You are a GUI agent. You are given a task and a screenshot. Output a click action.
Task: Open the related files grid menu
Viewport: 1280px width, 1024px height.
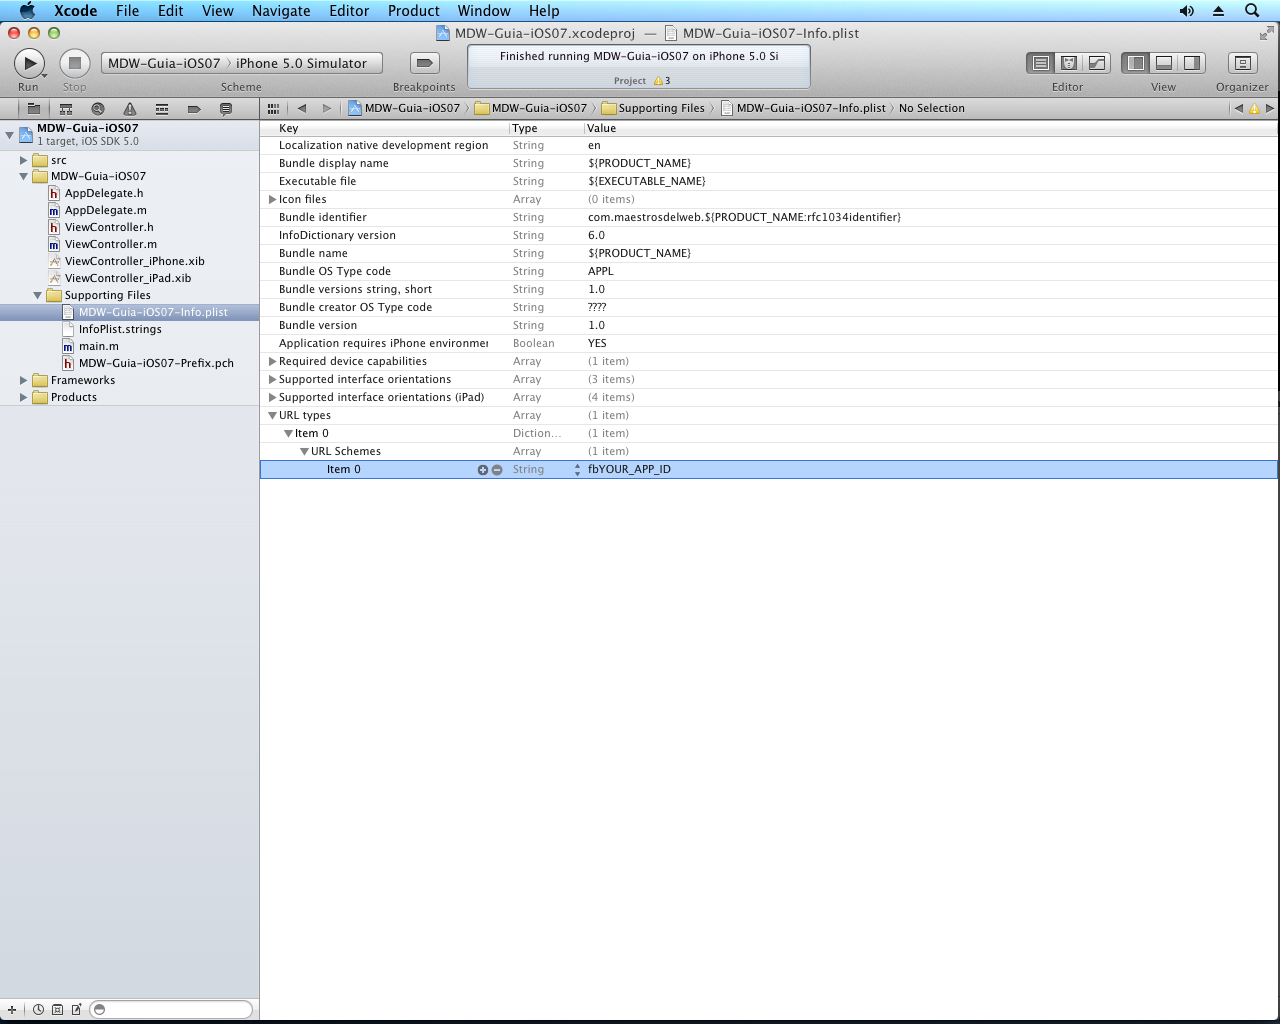click(273, 108)
